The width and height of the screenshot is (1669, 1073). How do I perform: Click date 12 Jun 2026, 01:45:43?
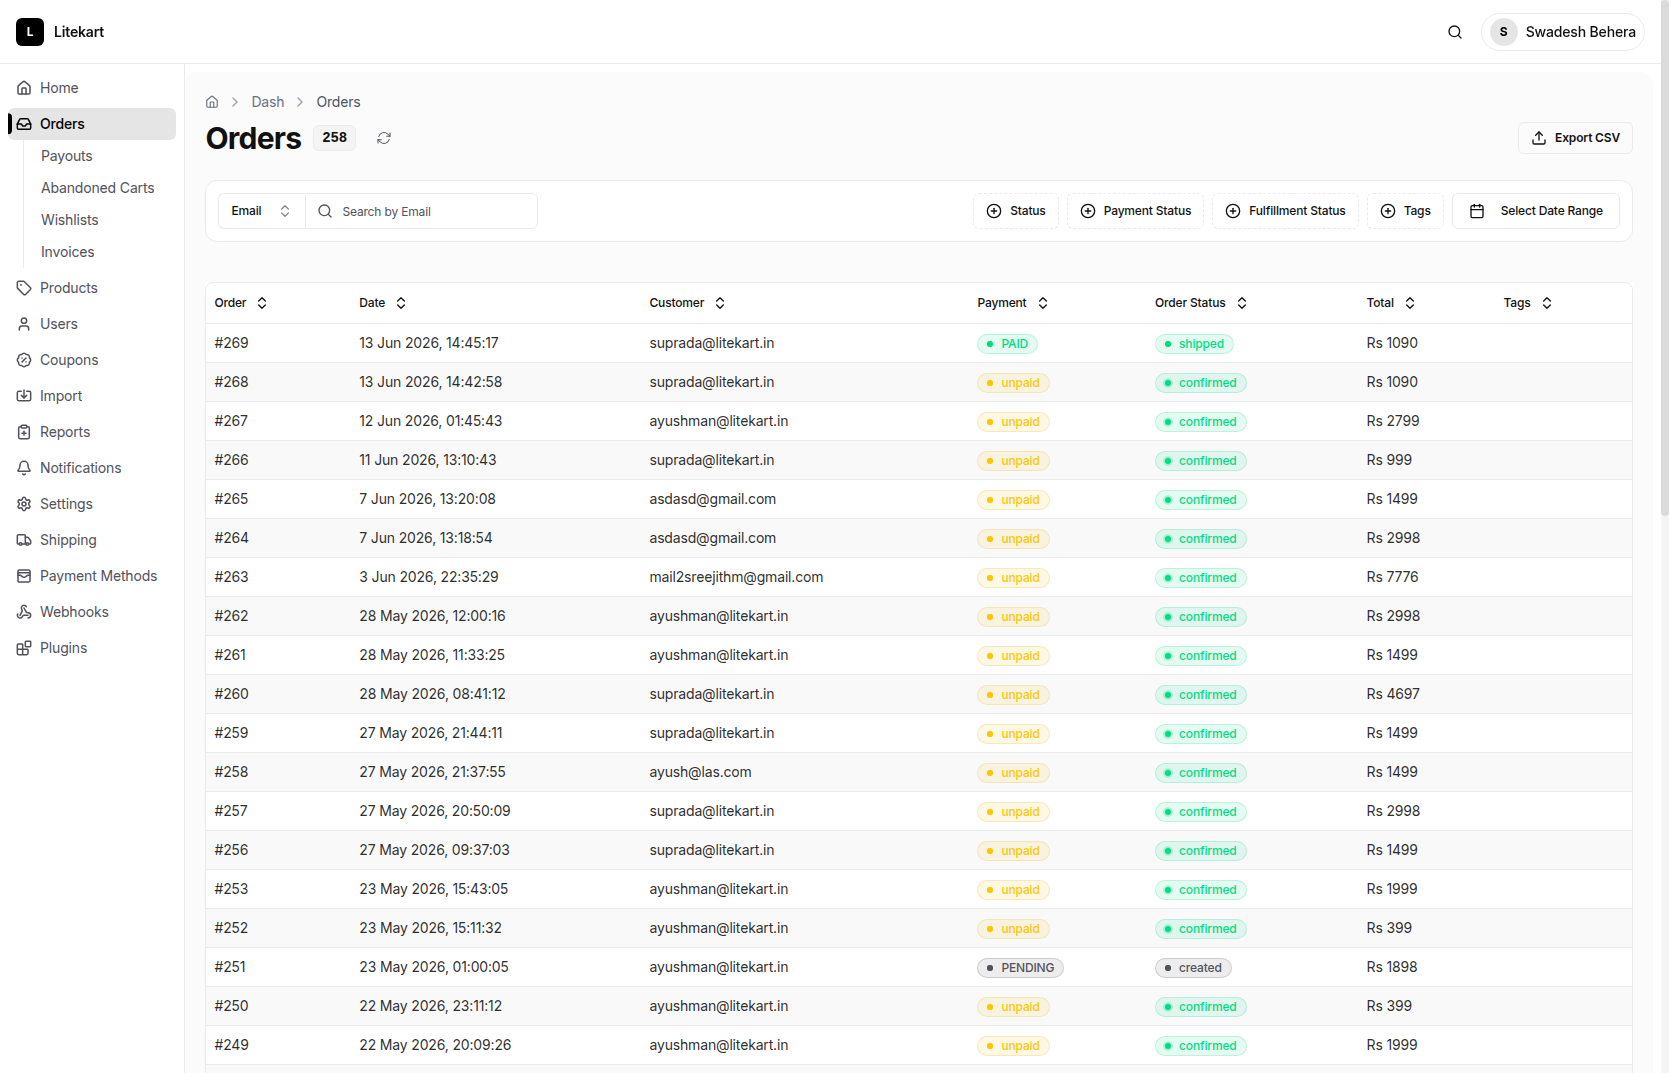click(431, 421)
